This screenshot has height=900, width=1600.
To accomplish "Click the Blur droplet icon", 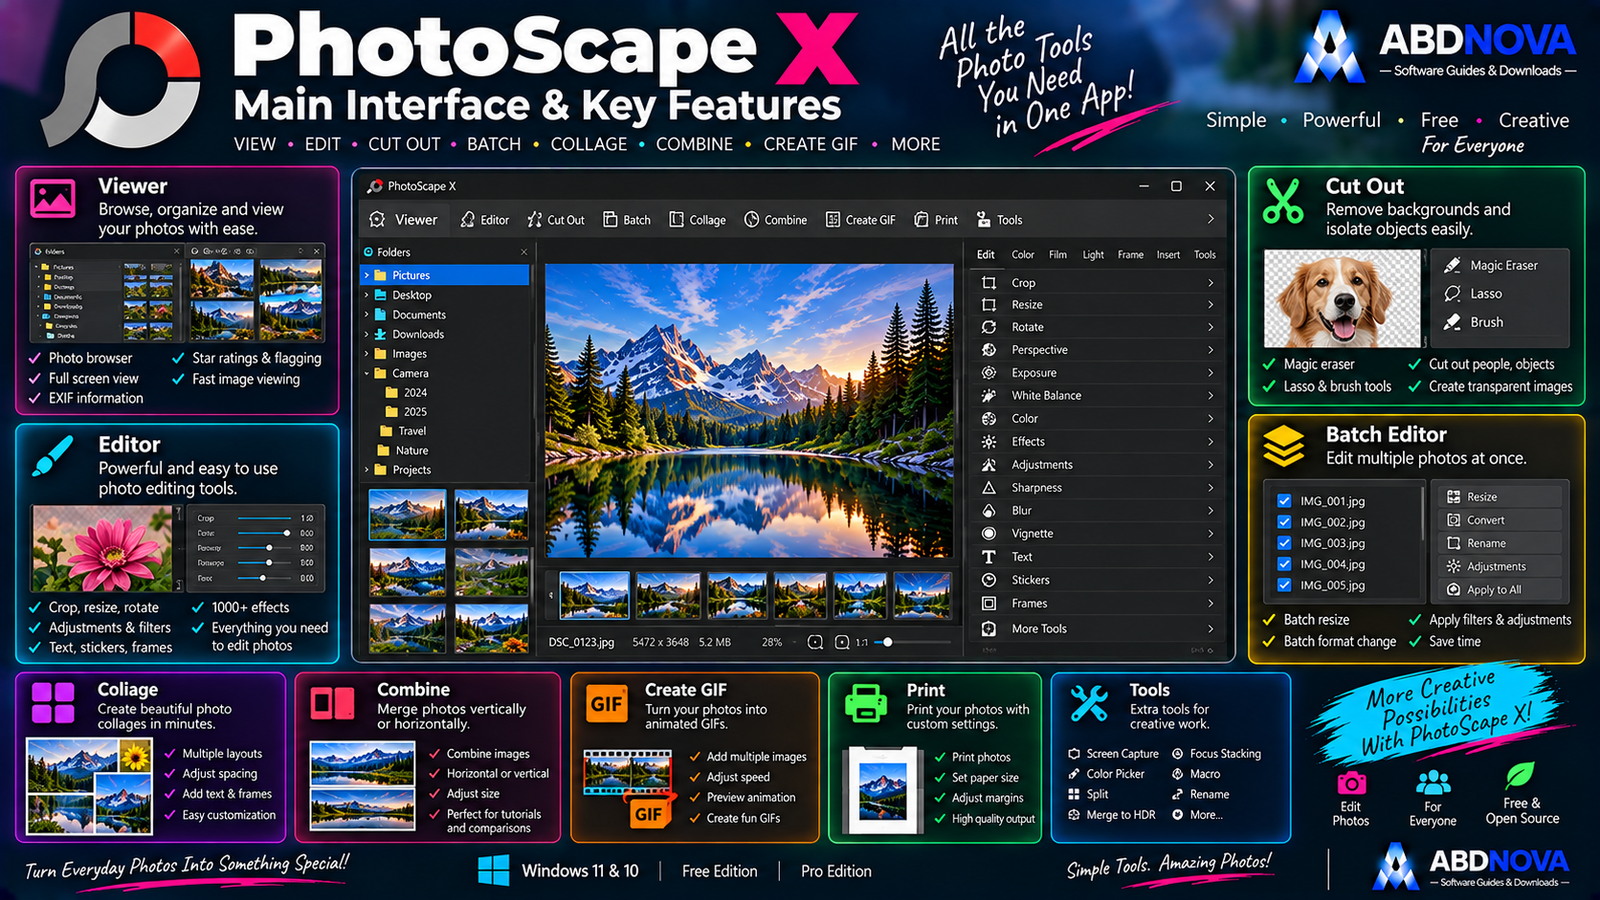I will click(x=989, y=511).
